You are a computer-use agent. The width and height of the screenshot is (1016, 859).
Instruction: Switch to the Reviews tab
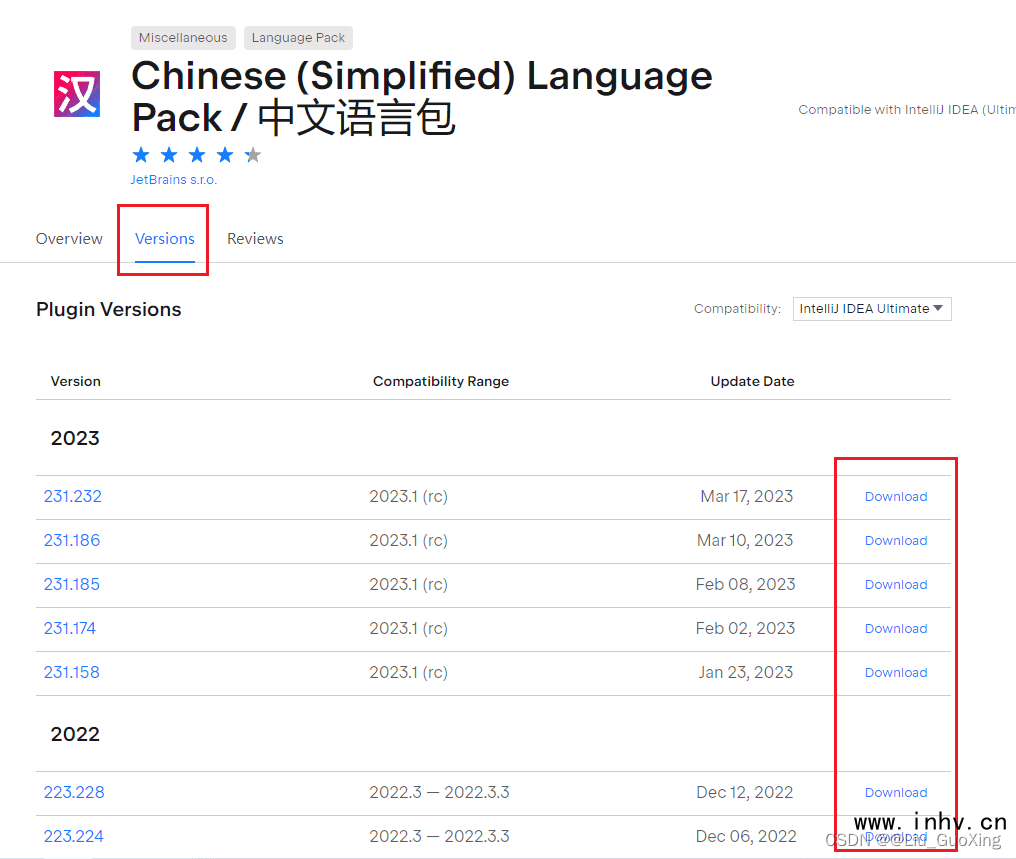(x=255, y=238)
